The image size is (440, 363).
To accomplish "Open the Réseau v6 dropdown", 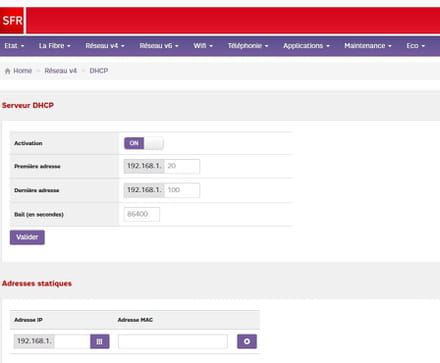I will coord(159,46).
